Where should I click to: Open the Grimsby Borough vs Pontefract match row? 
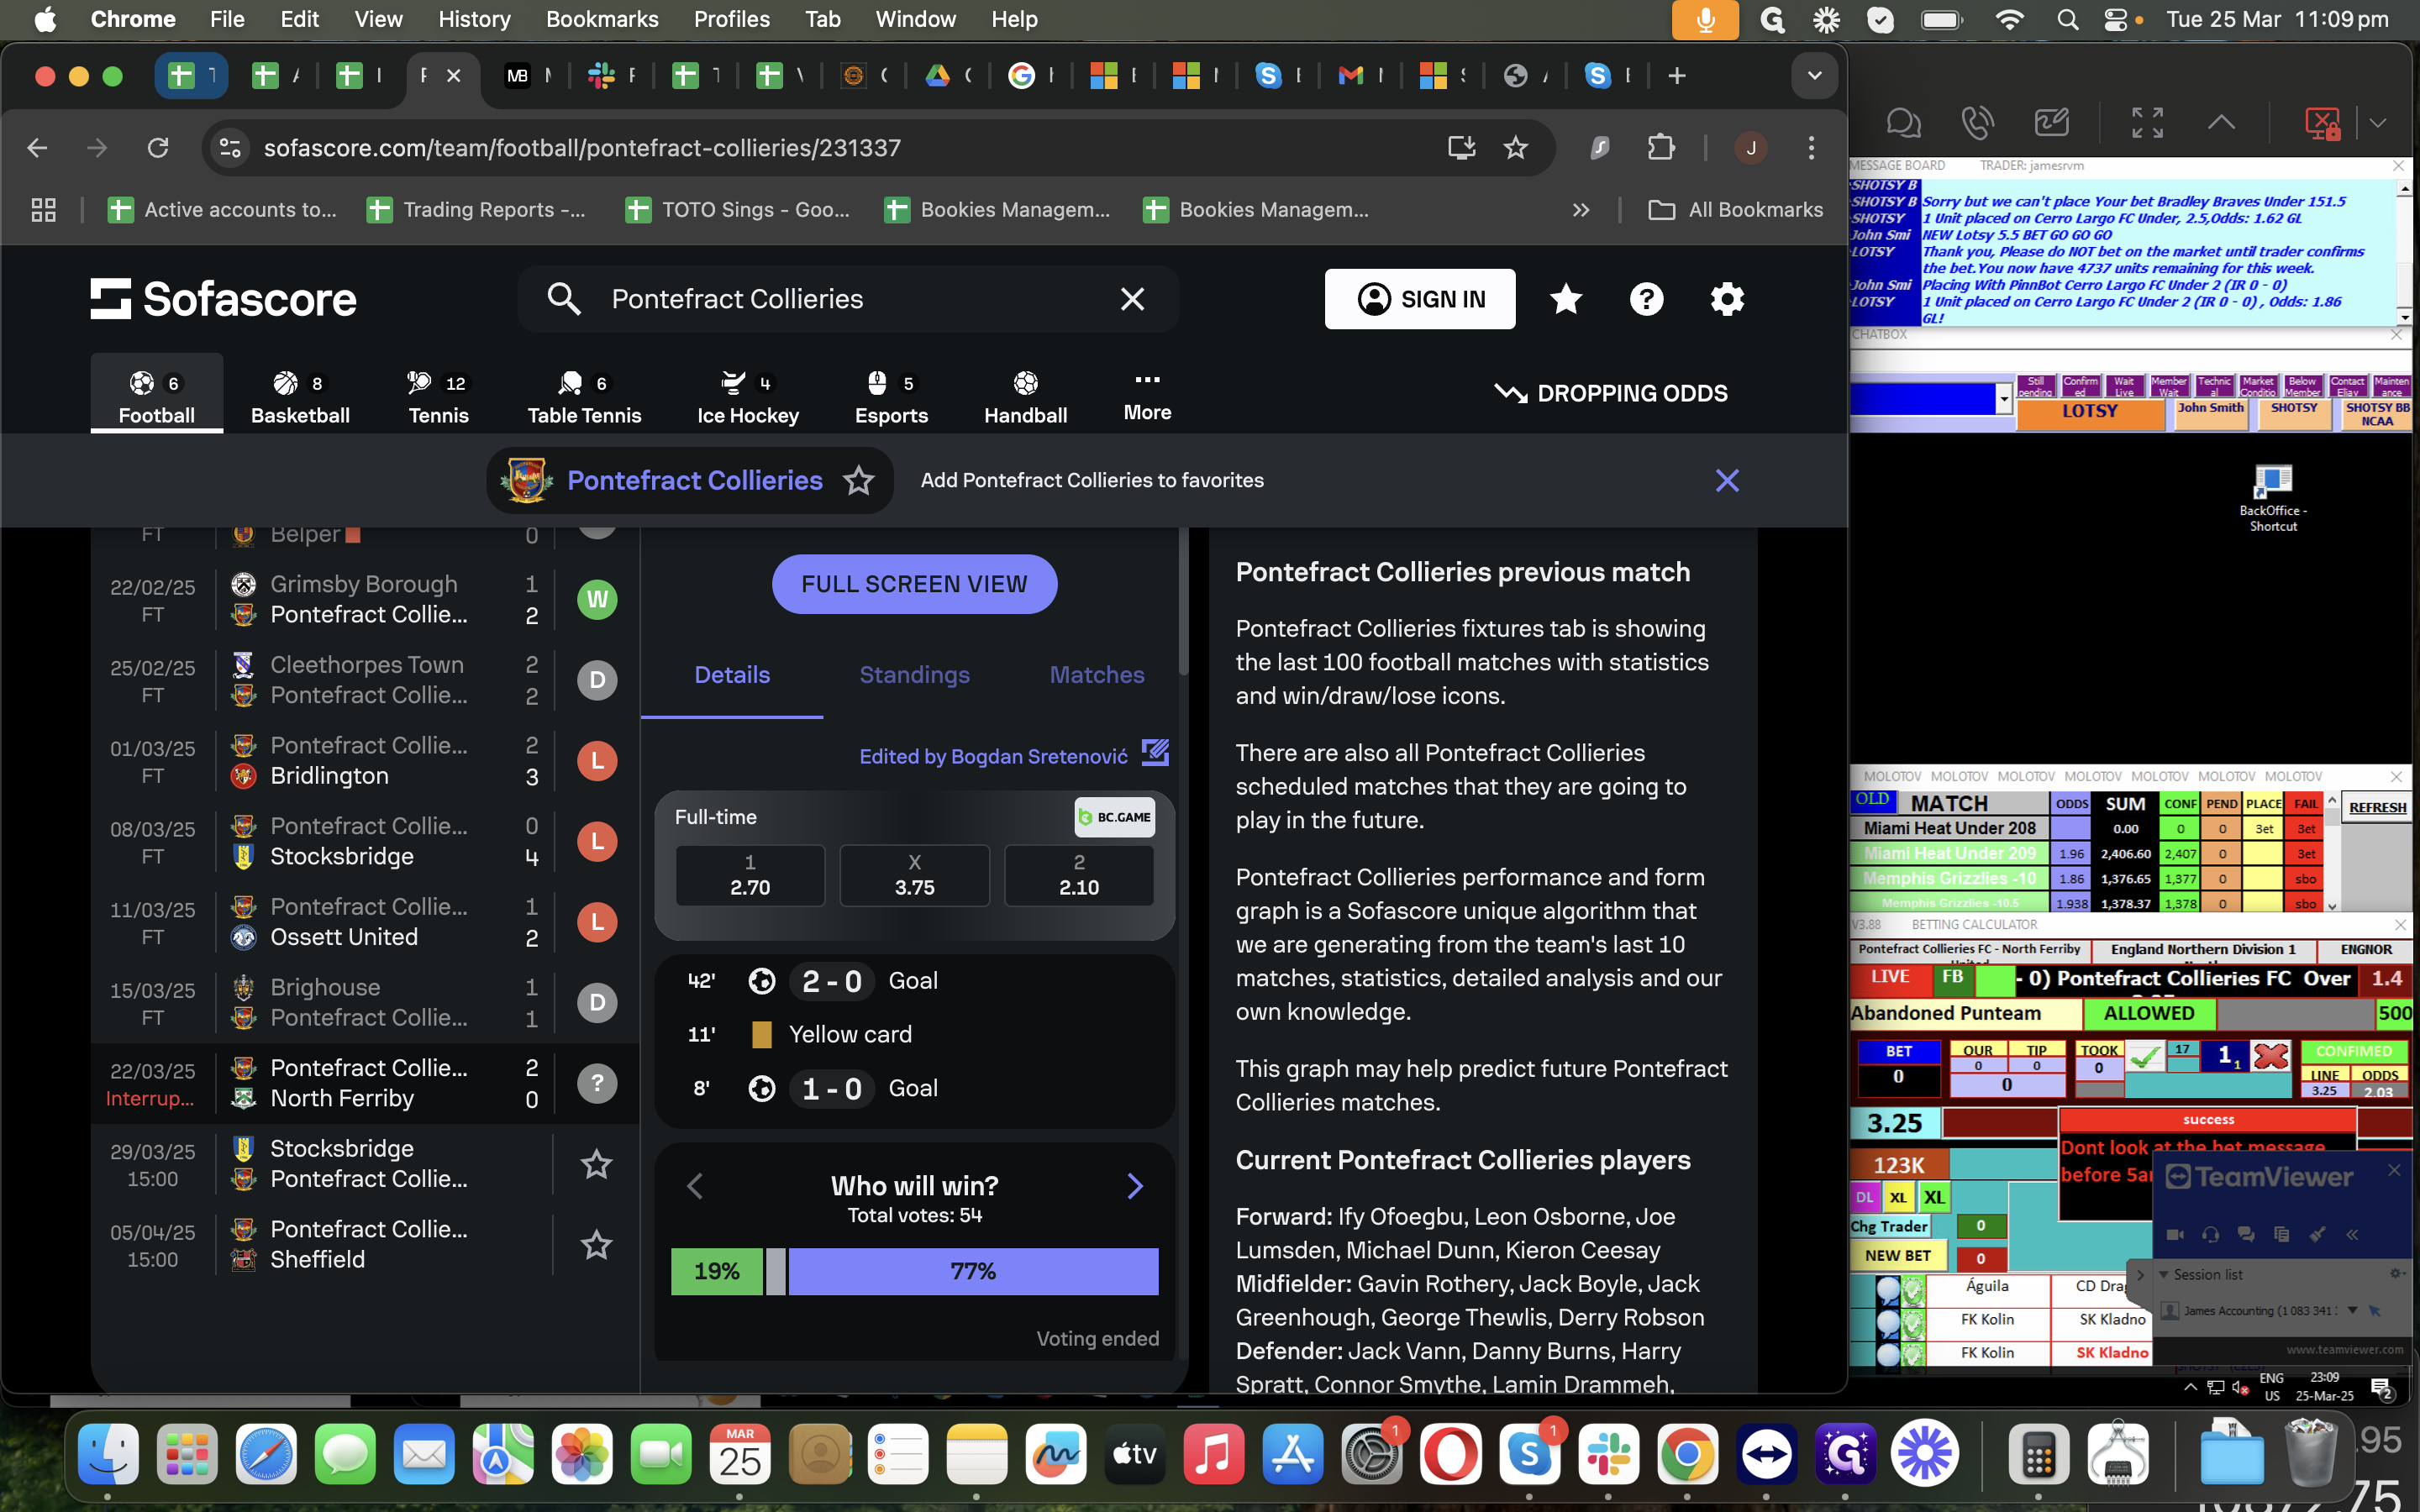[365, 599]
